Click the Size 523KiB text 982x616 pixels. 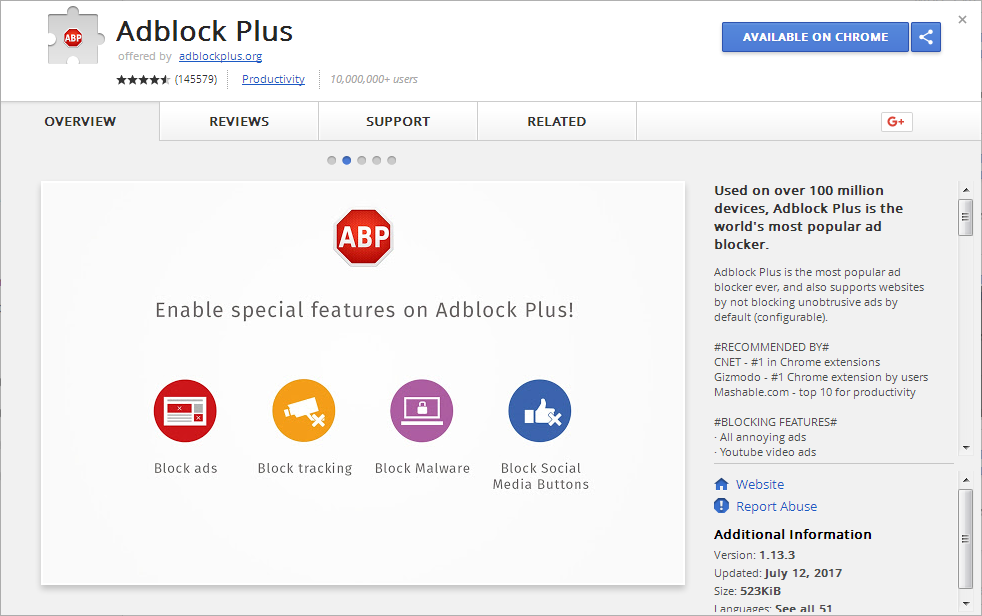click(747, 591)
